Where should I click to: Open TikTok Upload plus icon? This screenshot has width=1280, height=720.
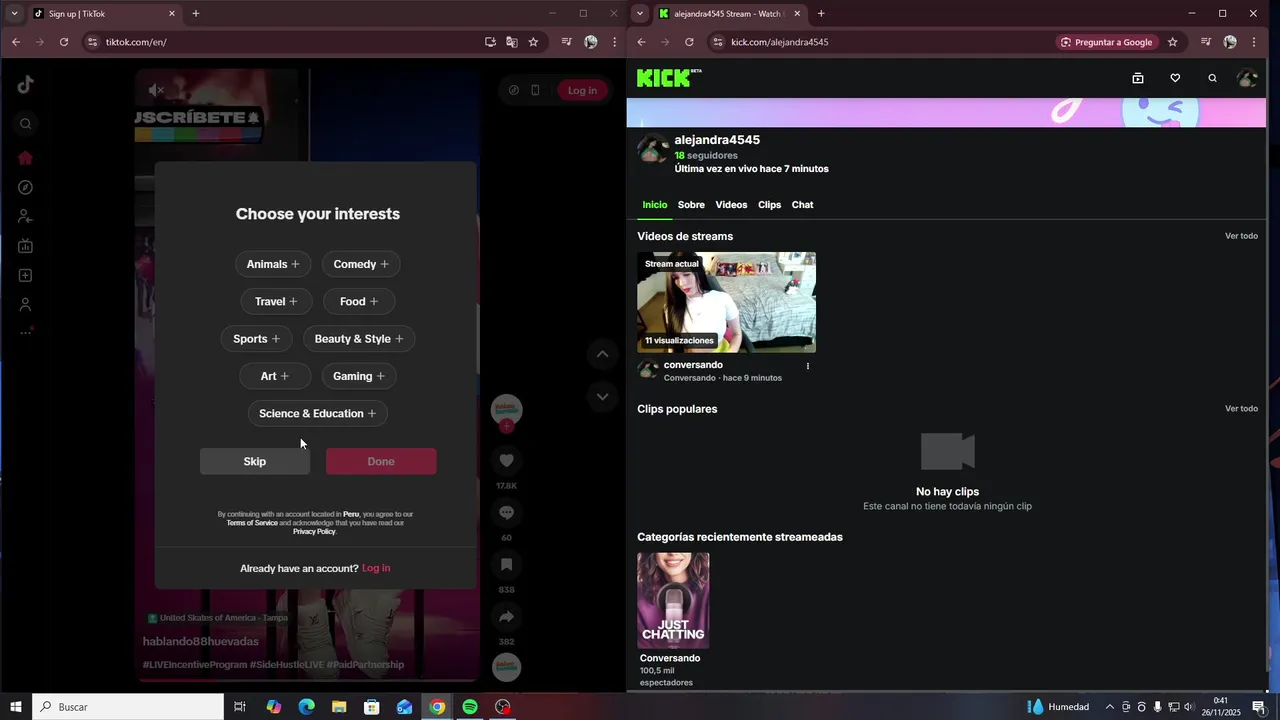click(26, 275)
